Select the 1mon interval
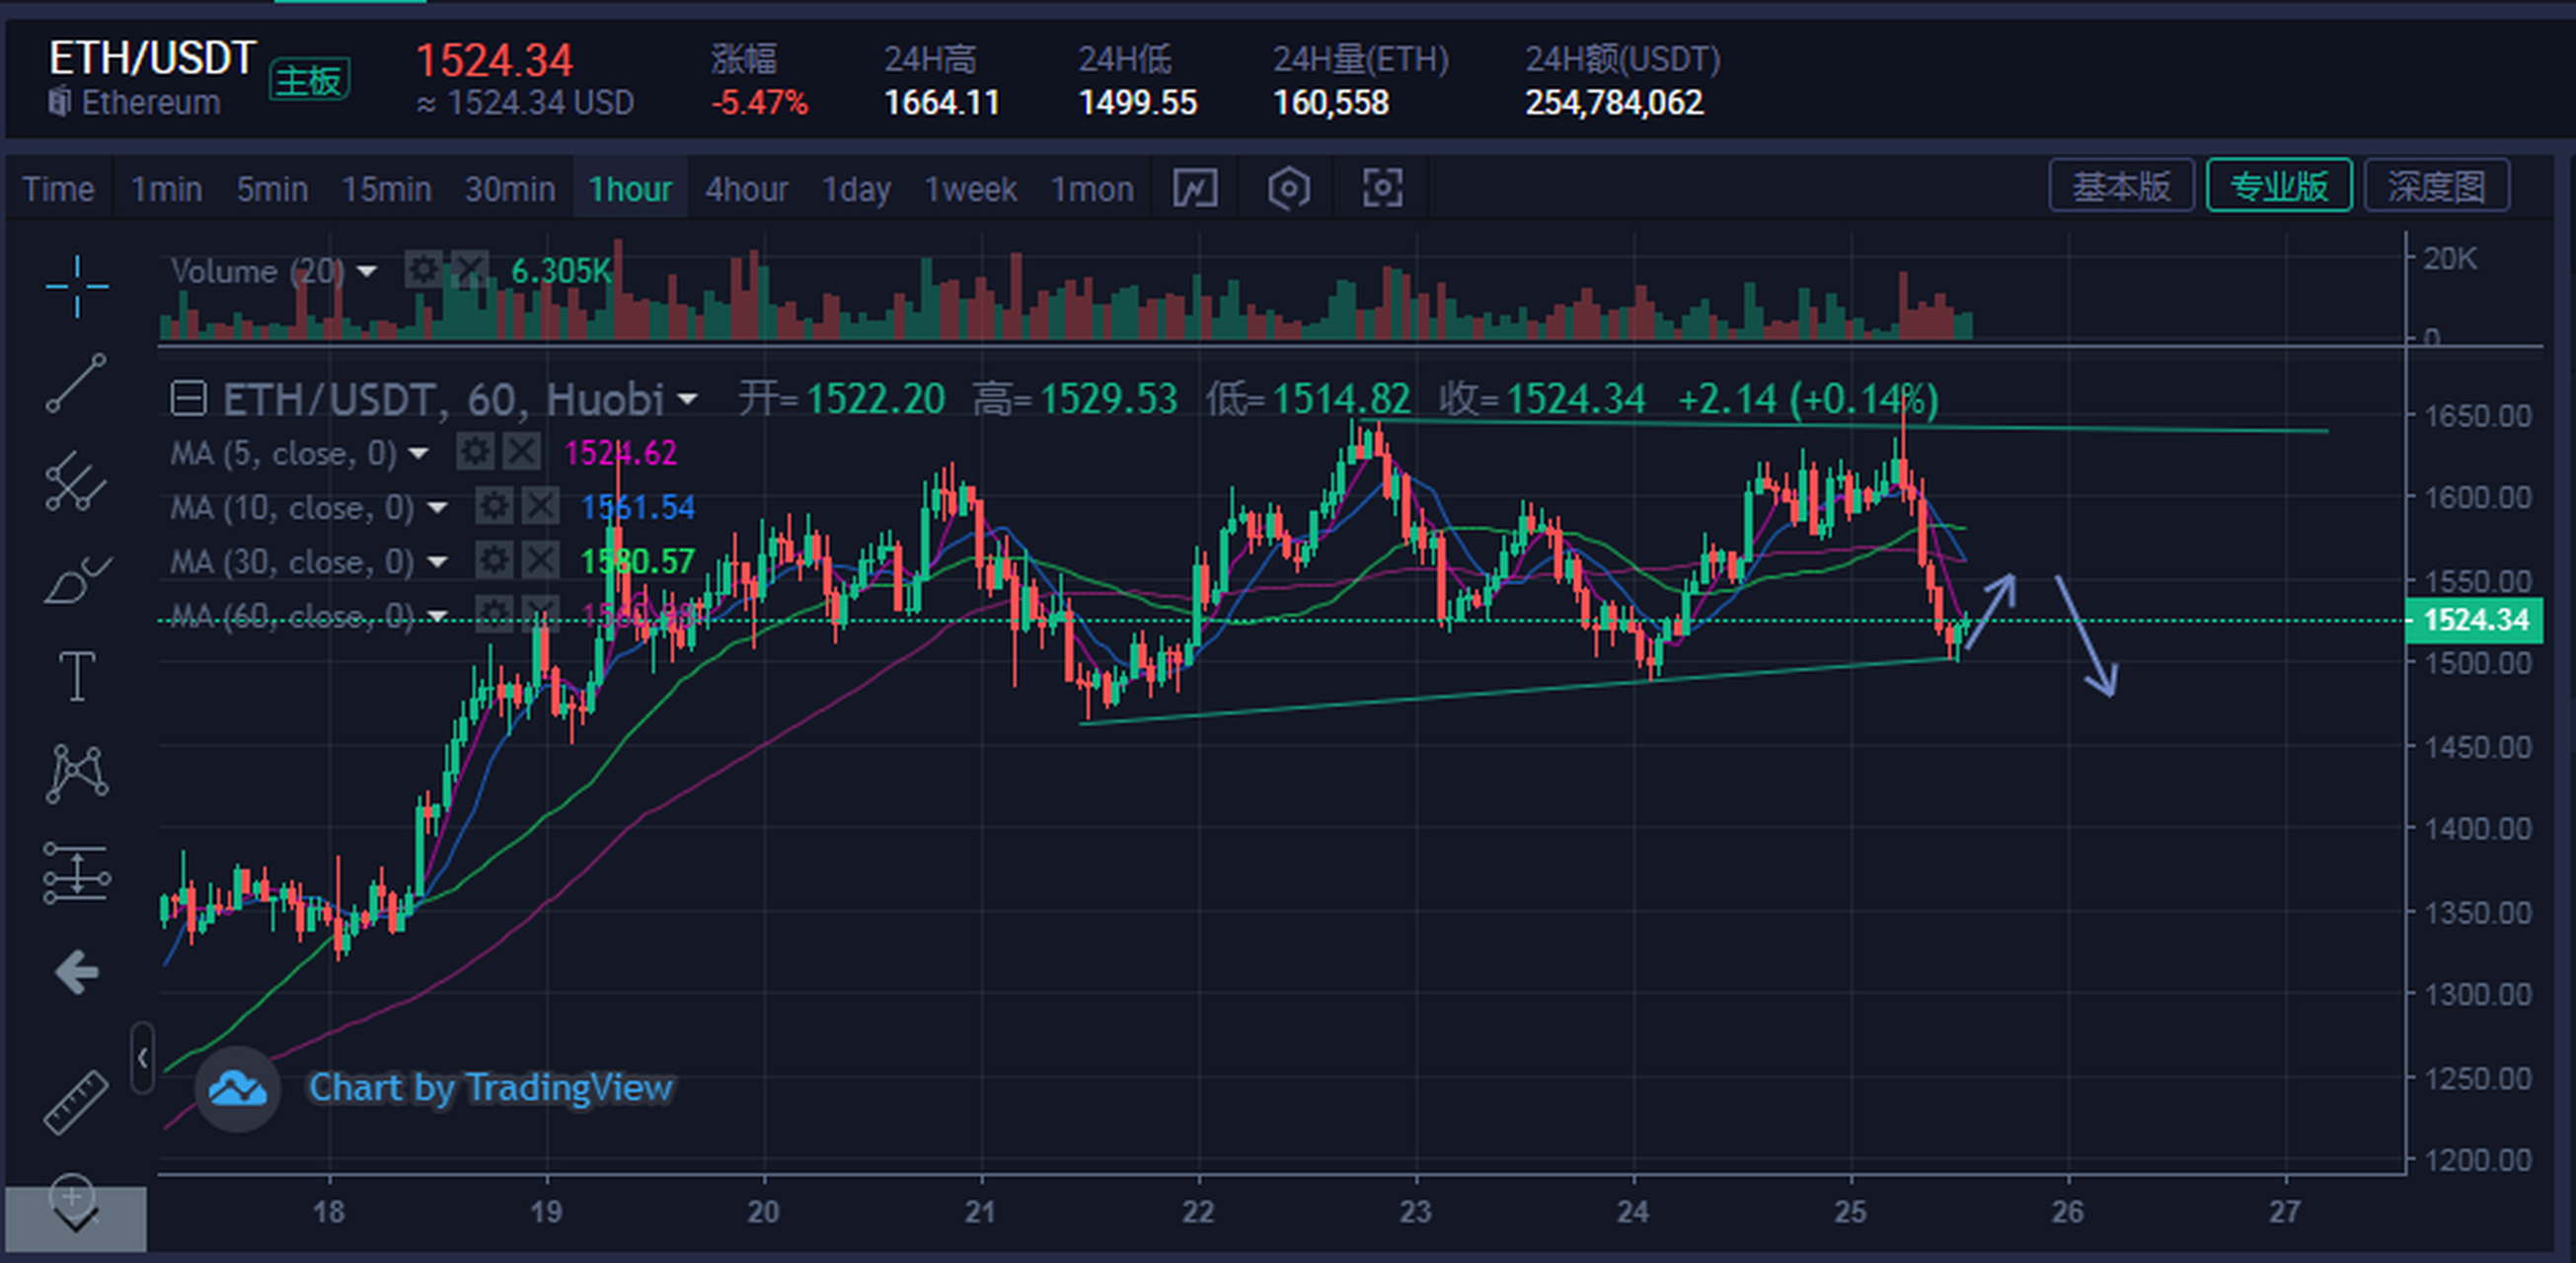 pos(1092,189)
